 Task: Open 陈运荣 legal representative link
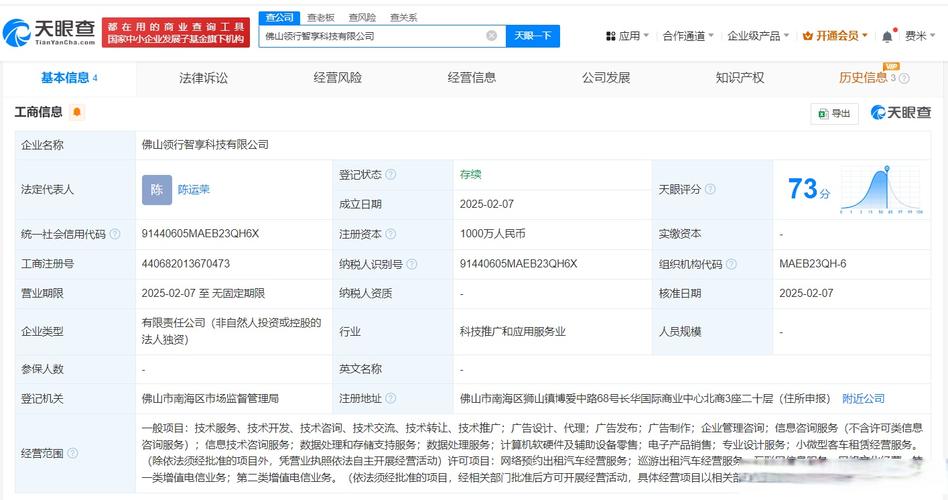point(193,190)
